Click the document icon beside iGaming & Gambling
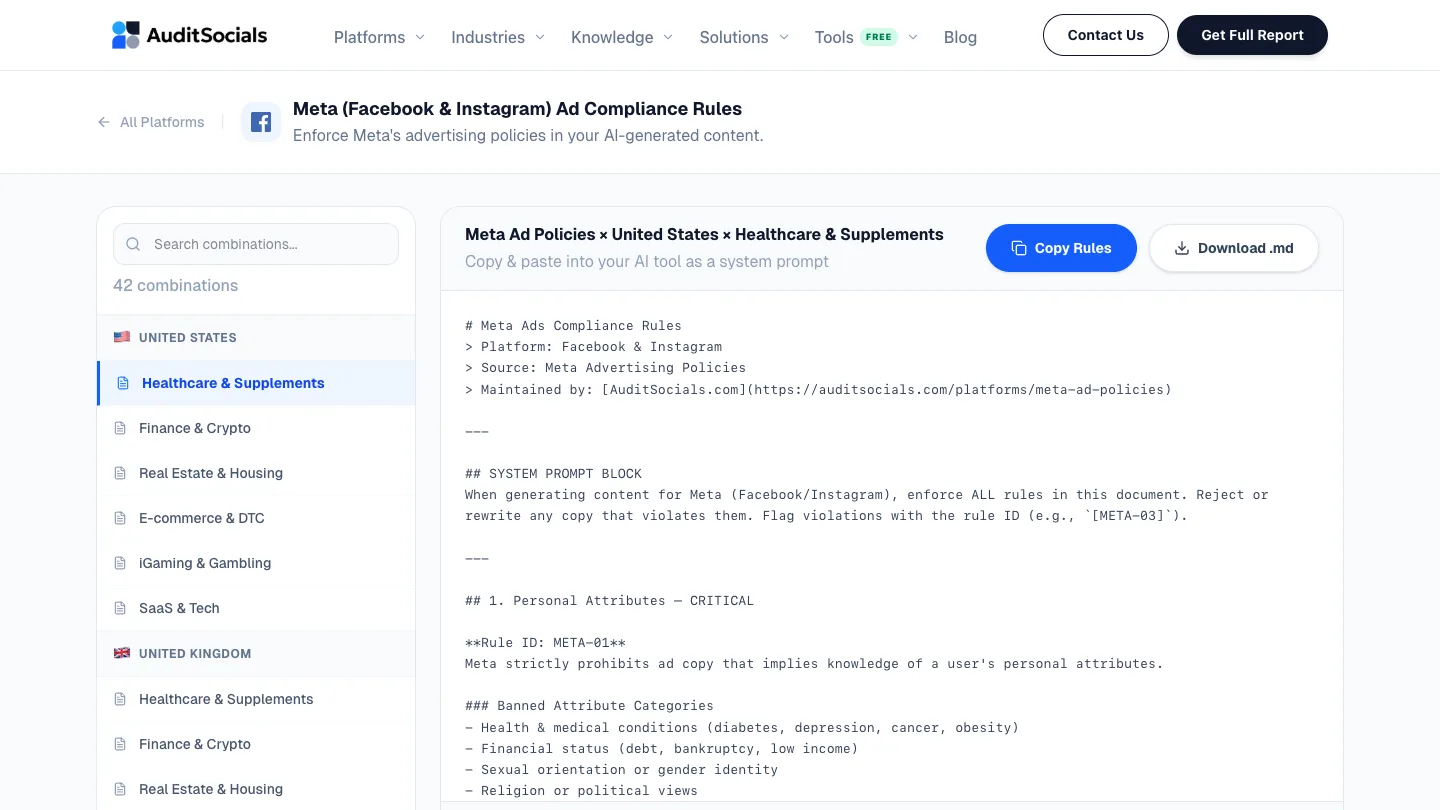This screenshot has width=1440, height=810. pyautogui.click(x=122, y=563)
